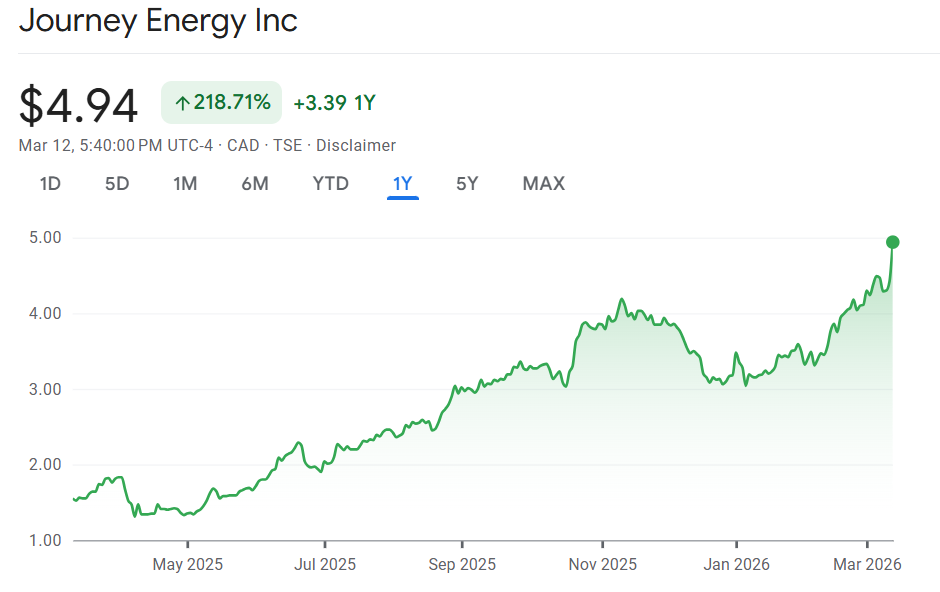Click the 218.71% gain badge
This screenshot has width=940, height=592.
pyautogui.click(x=221, y=103)
